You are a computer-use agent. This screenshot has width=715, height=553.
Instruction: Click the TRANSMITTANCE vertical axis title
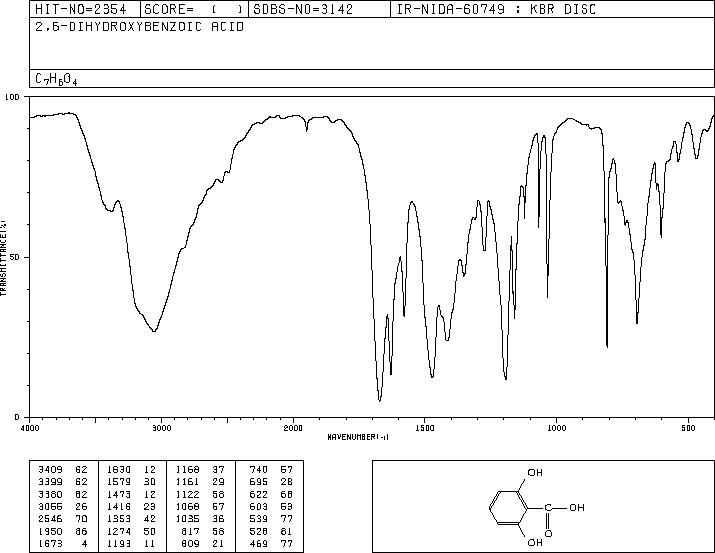tap(3, 258)
